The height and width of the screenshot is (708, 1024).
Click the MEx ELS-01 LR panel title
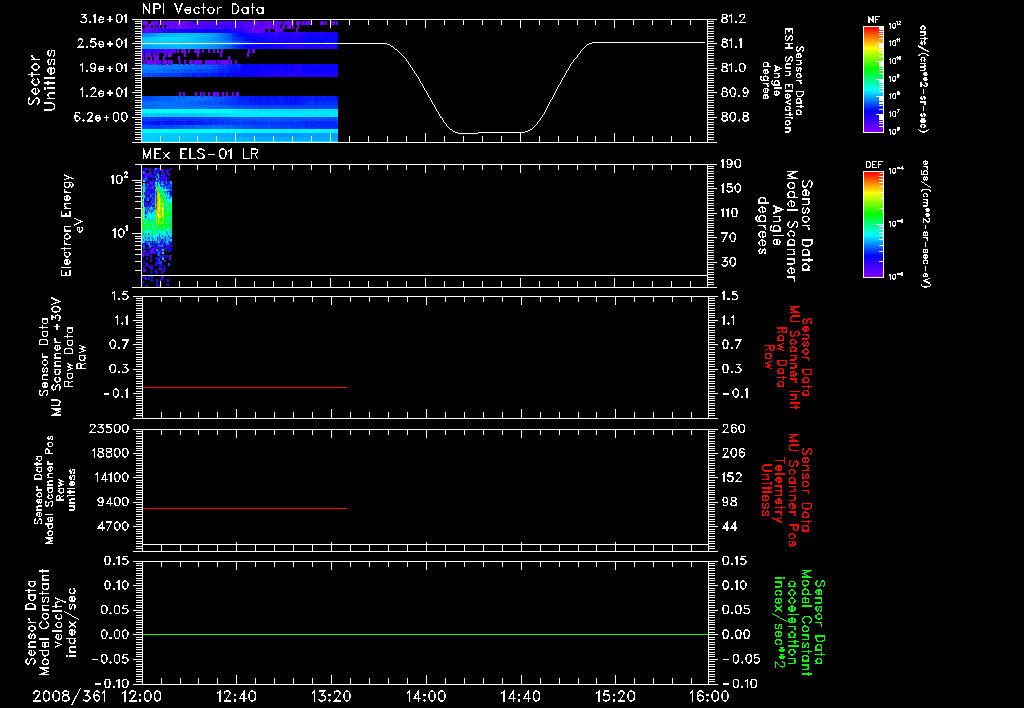click(x=200, y=154)
